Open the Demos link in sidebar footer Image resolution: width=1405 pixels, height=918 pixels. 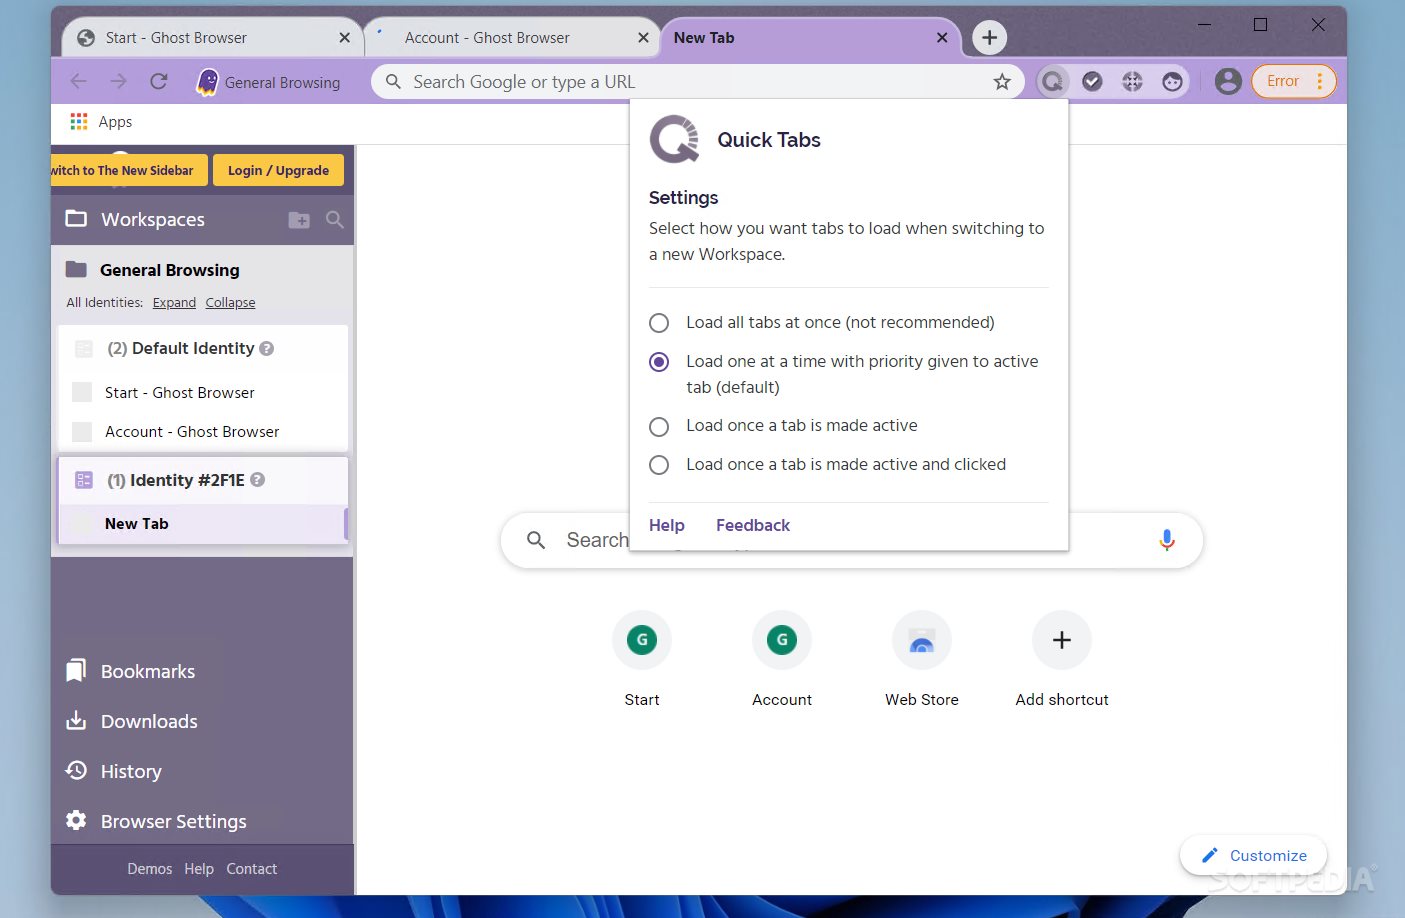[149, 870]
